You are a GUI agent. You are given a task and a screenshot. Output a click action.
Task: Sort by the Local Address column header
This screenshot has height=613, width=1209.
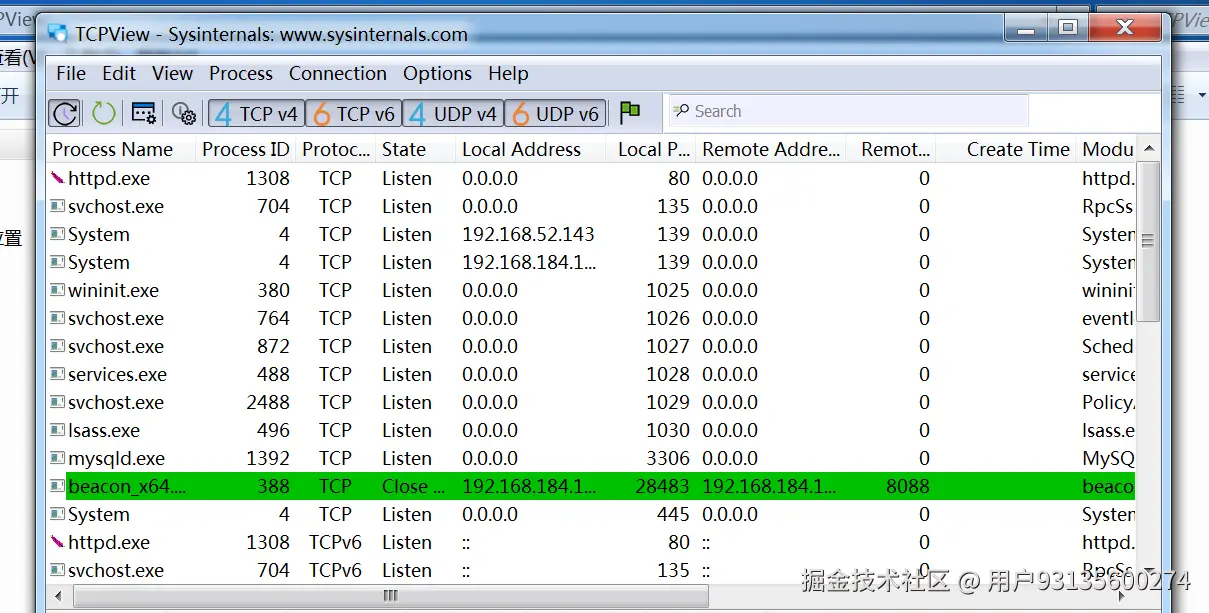[x=521, y=149]
